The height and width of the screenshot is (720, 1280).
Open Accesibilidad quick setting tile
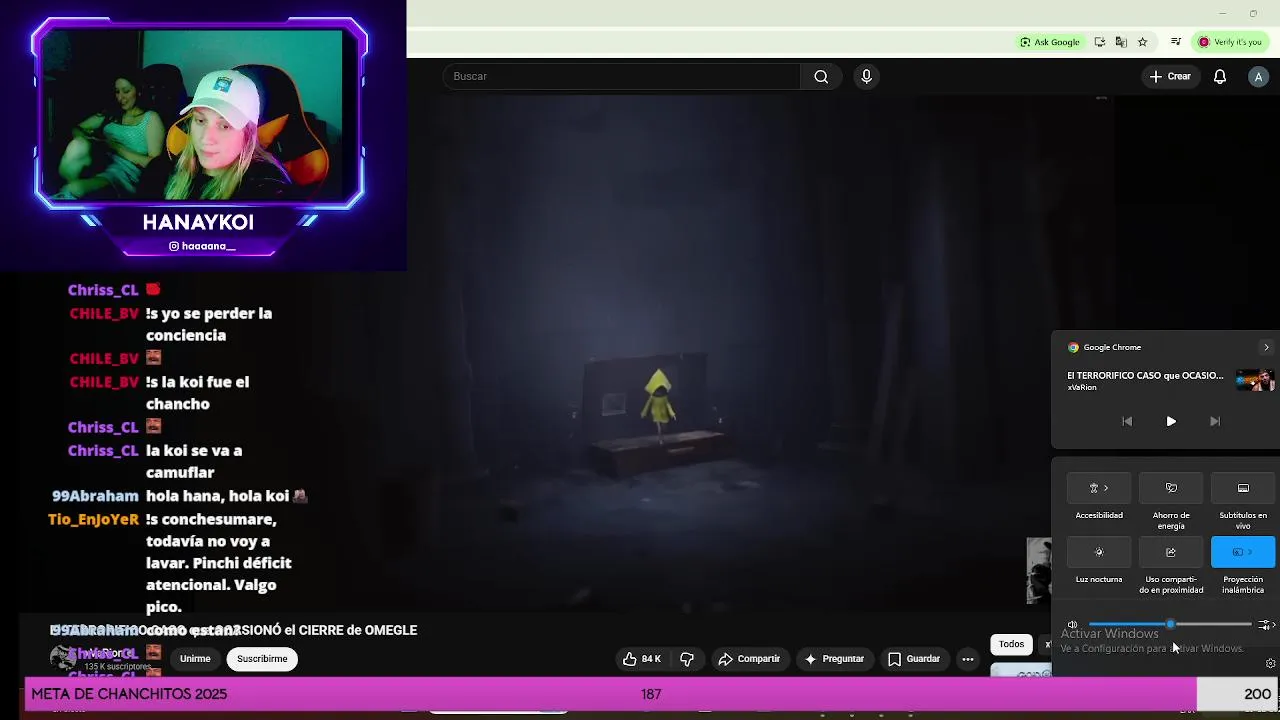pos(1099,488)
